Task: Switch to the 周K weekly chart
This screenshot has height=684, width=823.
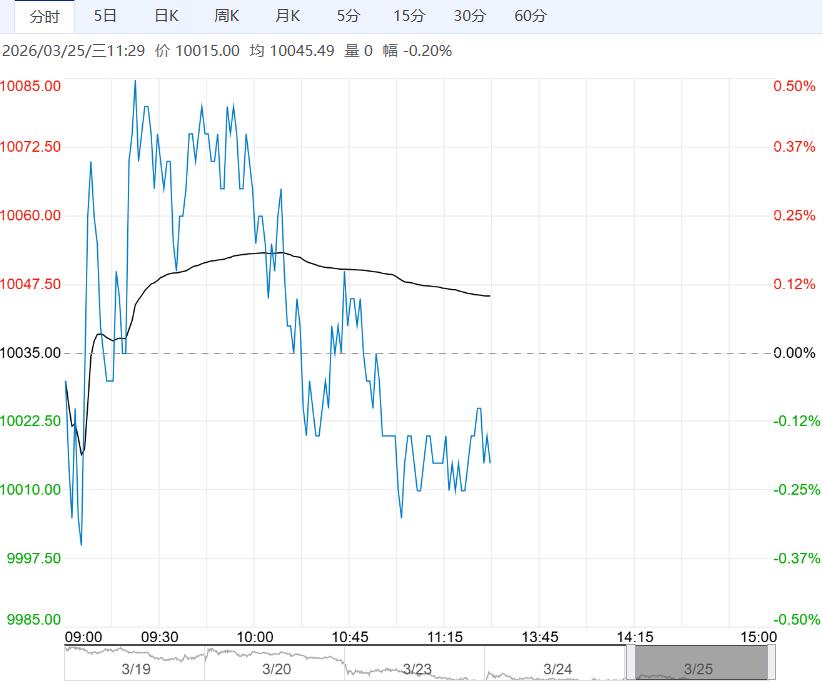Action: (227, 16)
